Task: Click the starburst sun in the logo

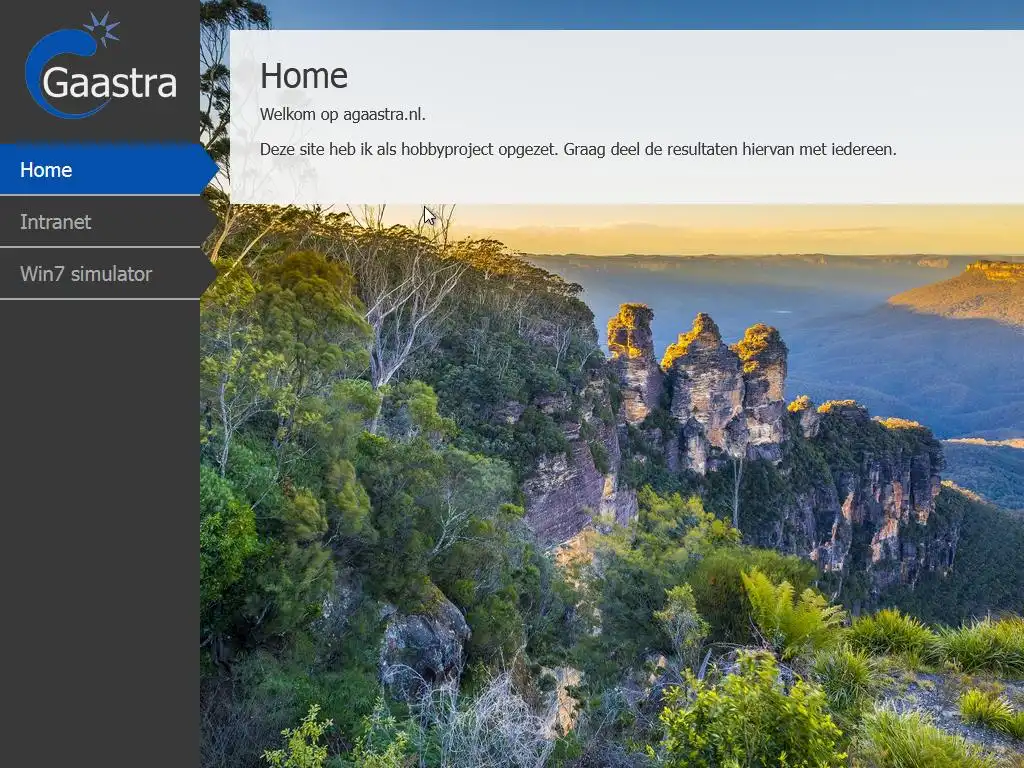Action: [102, 28]
